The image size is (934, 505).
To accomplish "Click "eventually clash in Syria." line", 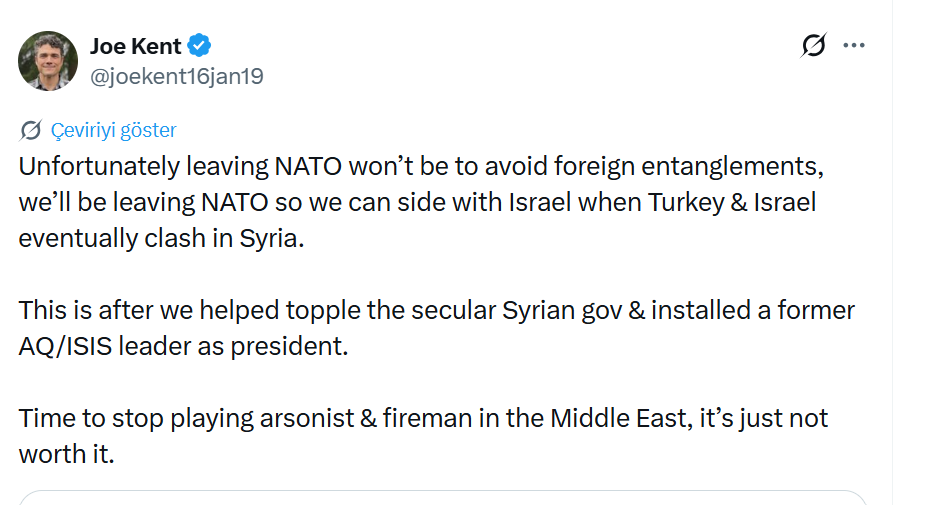I will pyautogui.click(x=160, y=239).
